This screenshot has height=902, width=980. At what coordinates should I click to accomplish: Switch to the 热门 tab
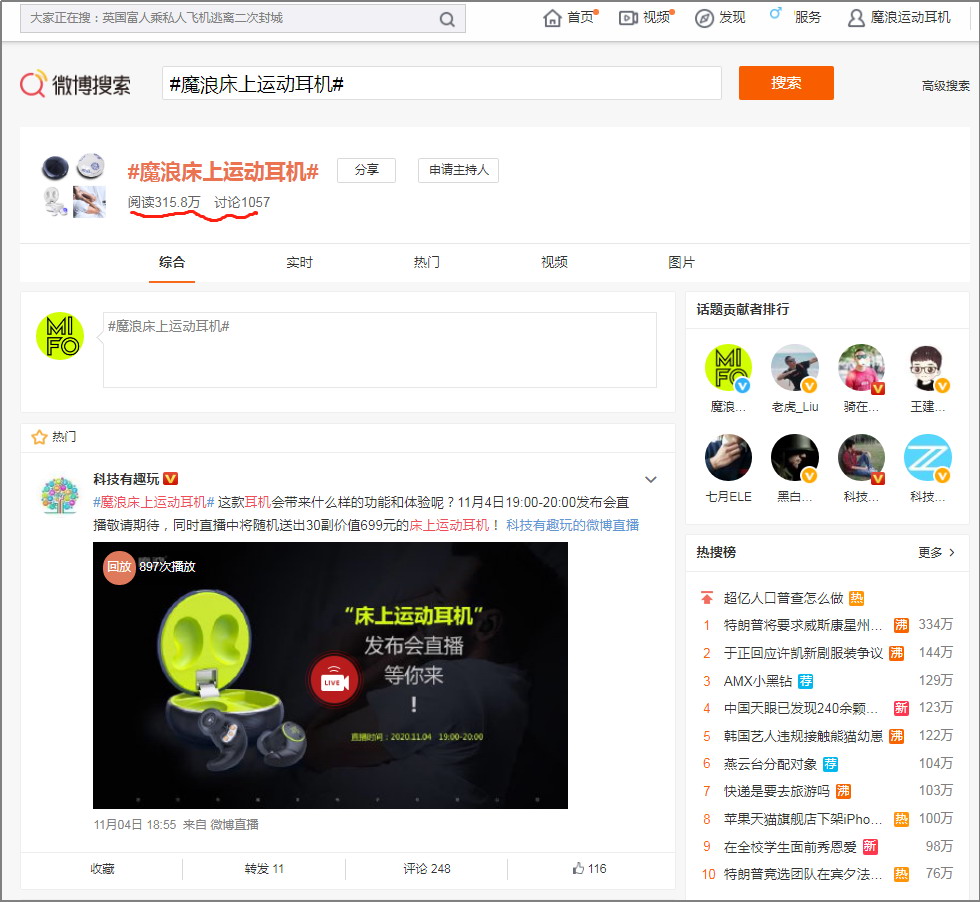point(427,263)
